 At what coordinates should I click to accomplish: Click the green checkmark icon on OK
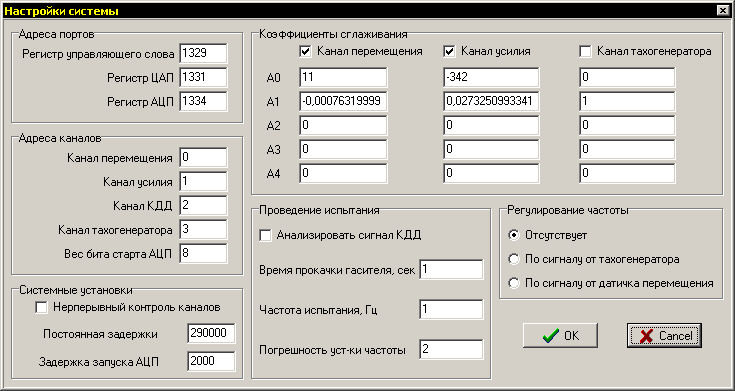point(550,336)
